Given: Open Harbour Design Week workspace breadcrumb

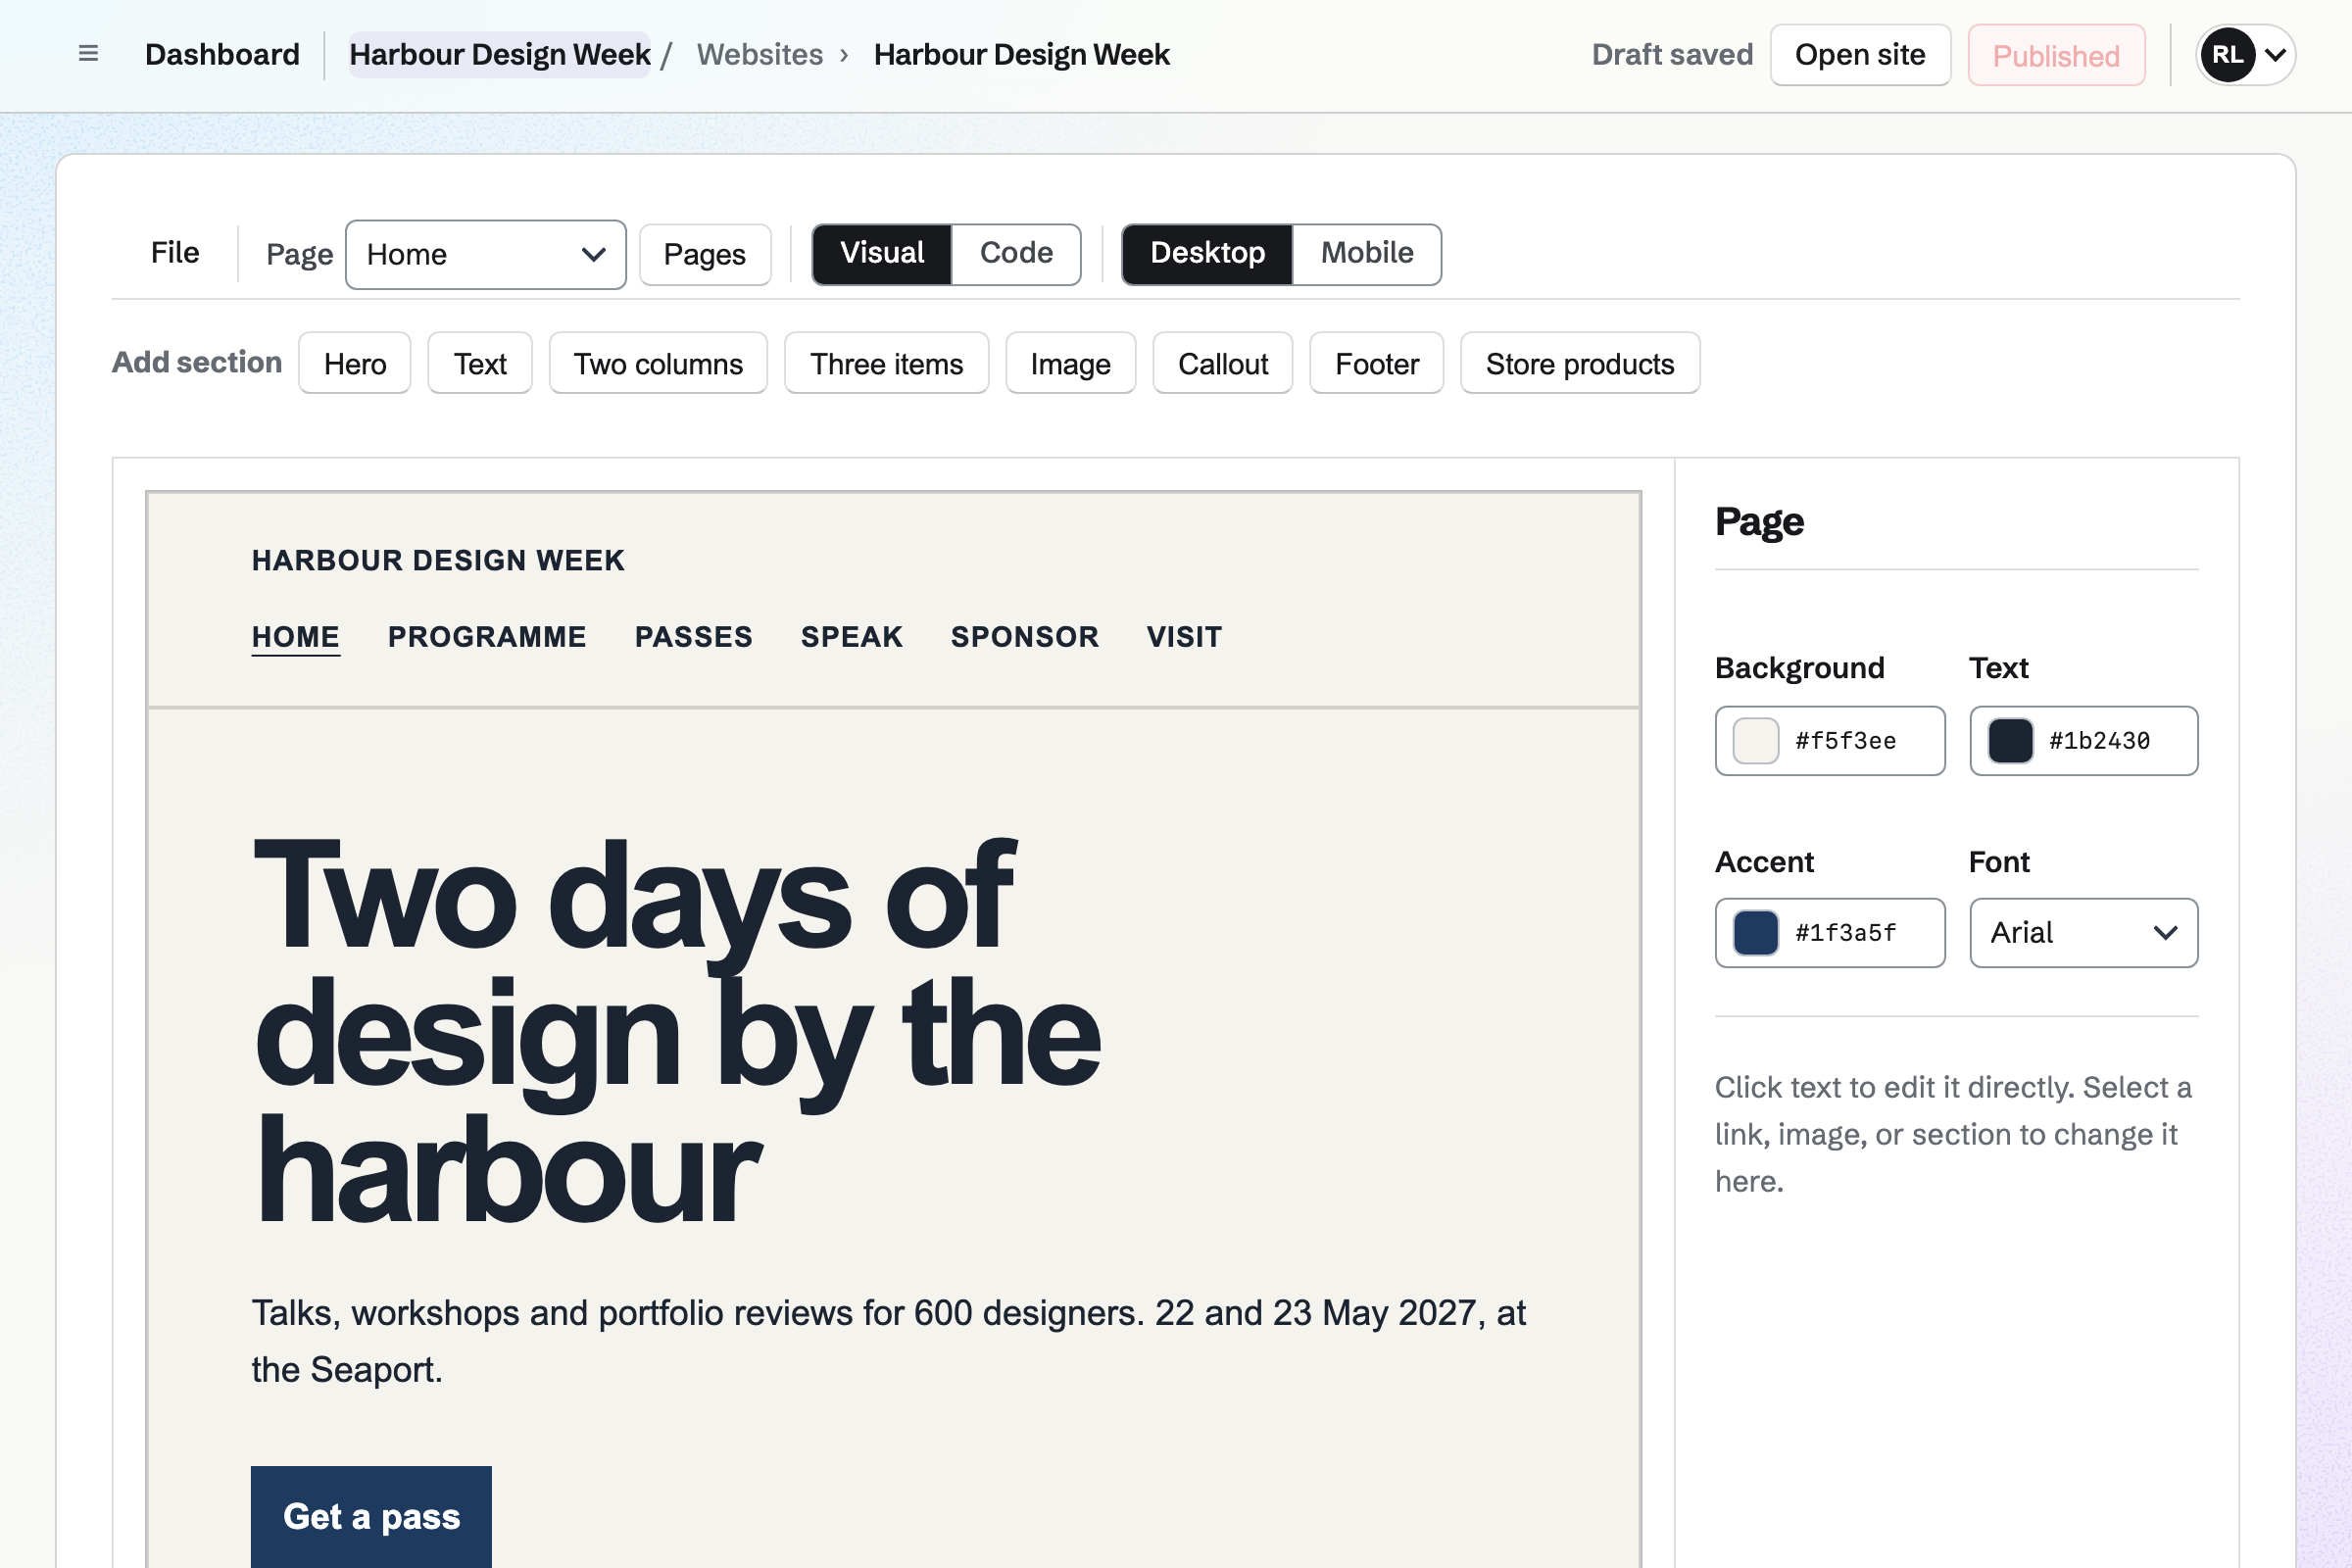Looking at the screenshot, I should click(x=500, y=54).
